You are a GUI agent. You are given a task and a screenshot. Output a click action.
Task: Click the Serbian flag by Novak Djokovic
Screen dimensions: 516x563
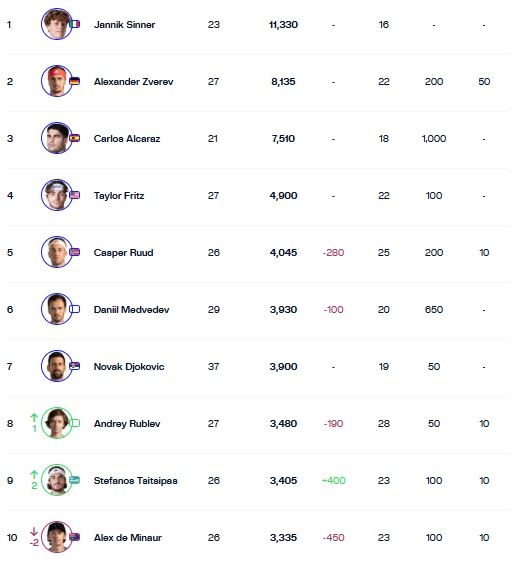(75, 366)
